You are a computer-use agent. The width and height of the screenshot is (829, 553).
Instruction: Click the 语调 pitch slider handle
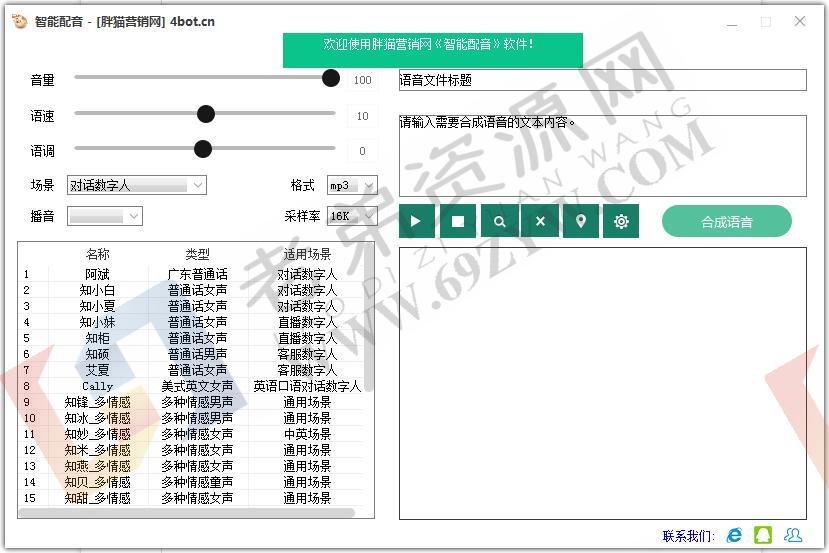tap(202, 149)
